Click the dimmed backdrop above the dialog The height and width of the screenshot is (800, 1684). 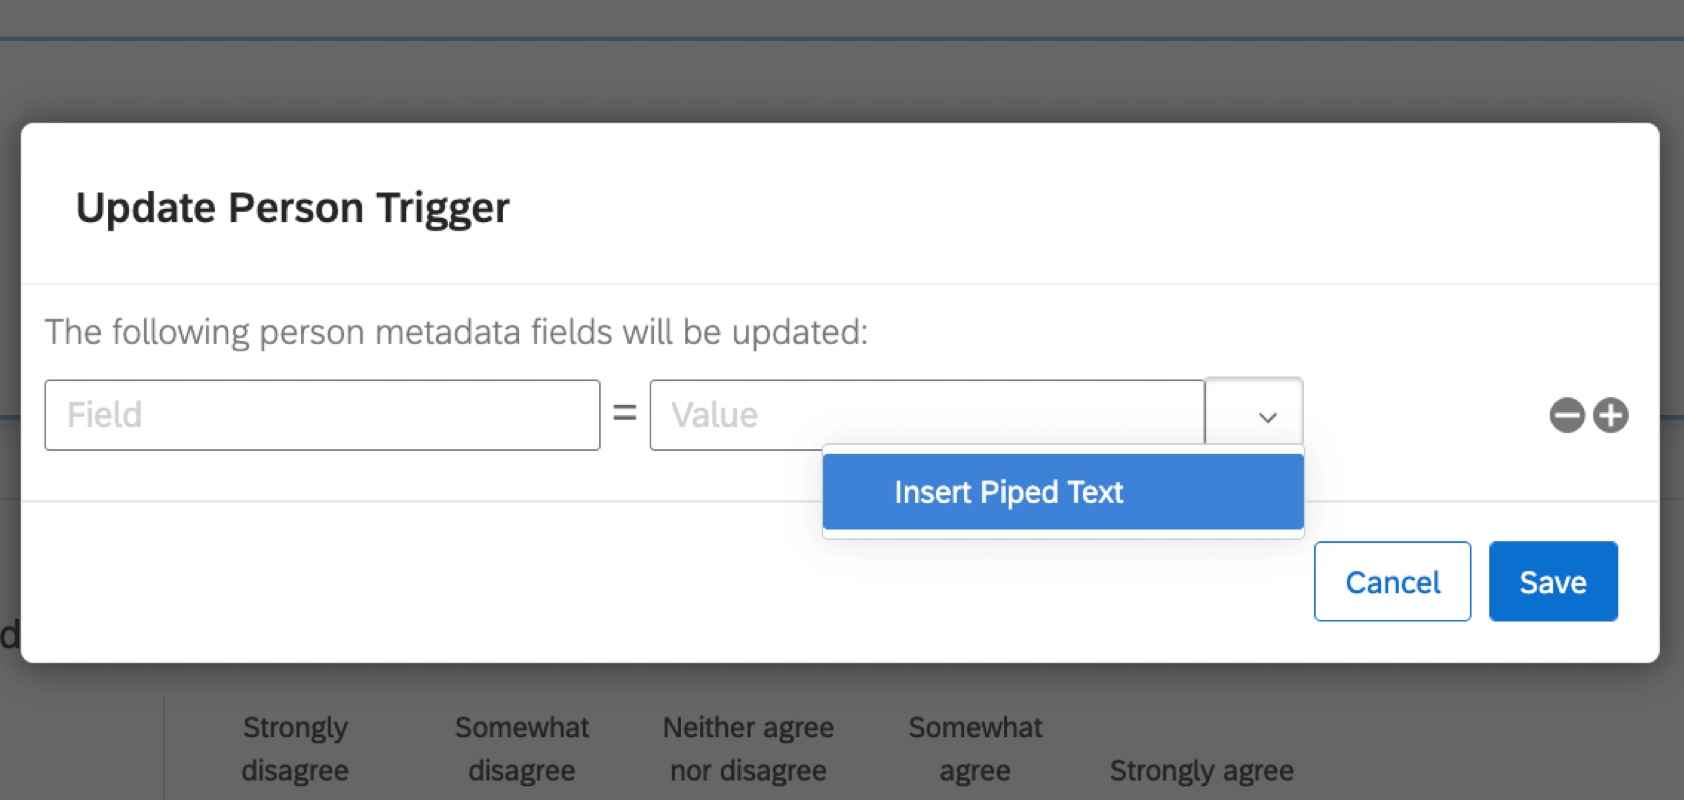point(840,80)
